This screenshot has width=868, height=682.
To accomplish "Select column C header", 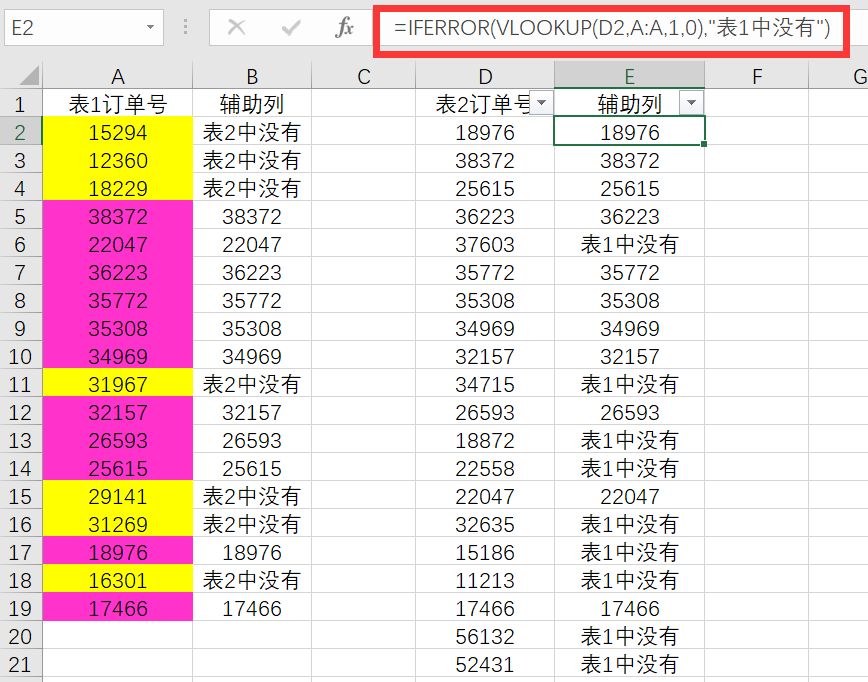I will pos(363,76).
